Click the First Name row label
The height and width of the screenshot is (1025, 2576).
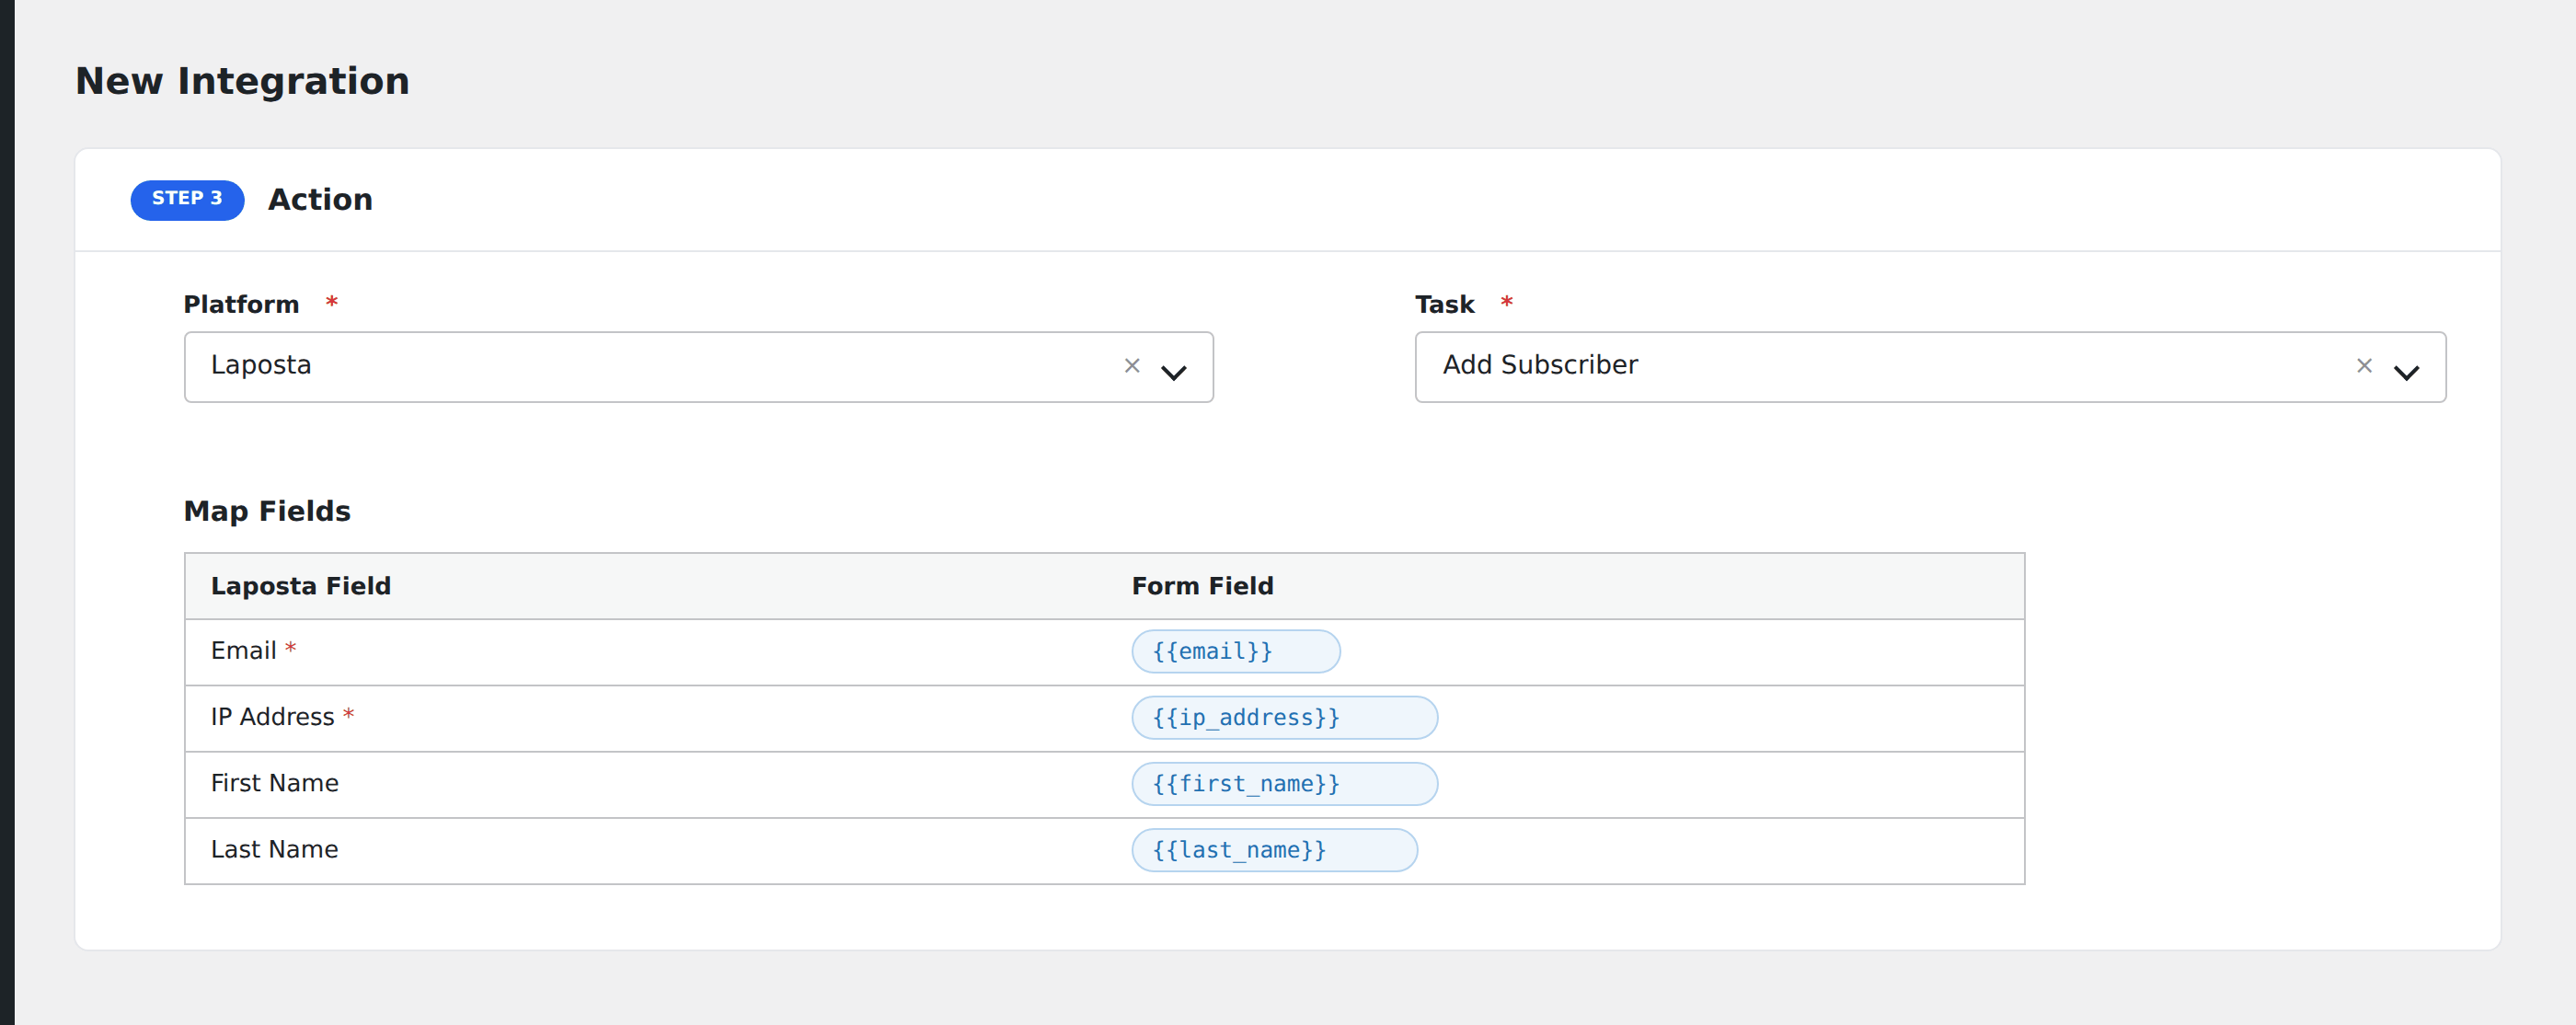click(x=275, y=784)
